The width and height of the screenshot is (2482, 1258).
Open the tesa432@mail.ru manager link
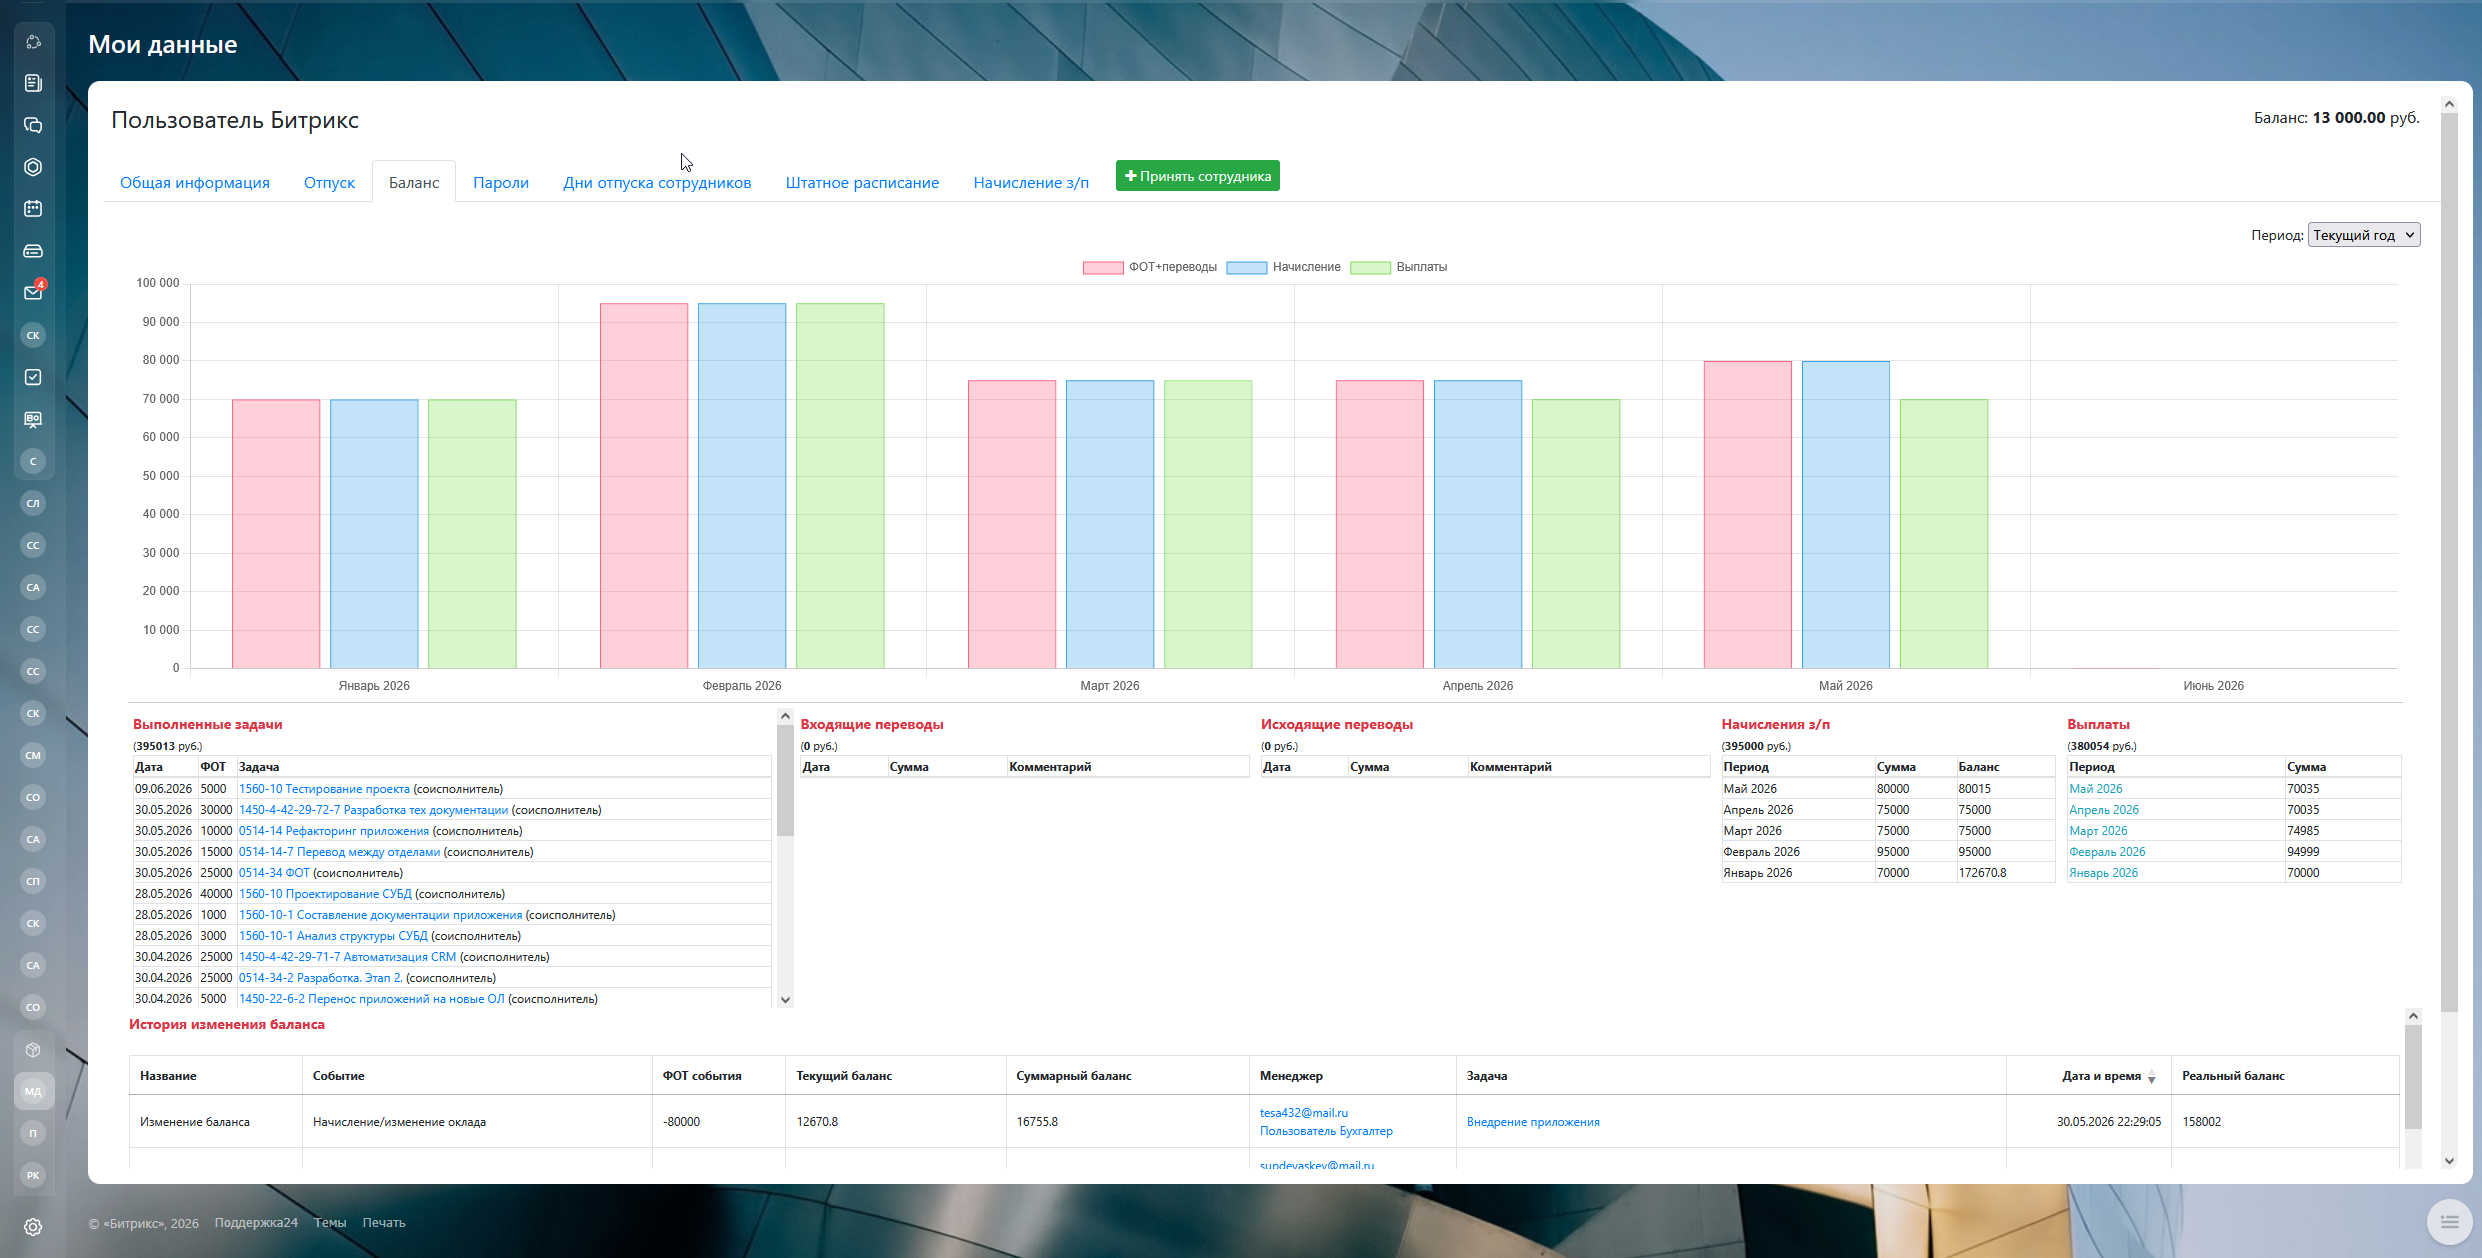point(1303,1113)
